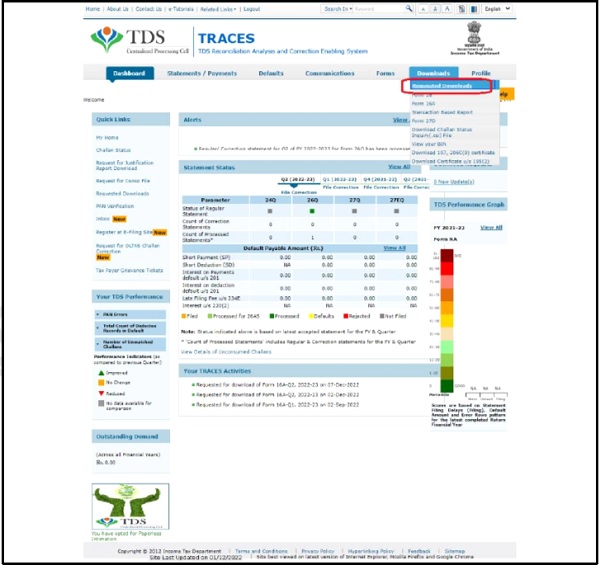Click the search magnifier icon

(x=409, y=8)
